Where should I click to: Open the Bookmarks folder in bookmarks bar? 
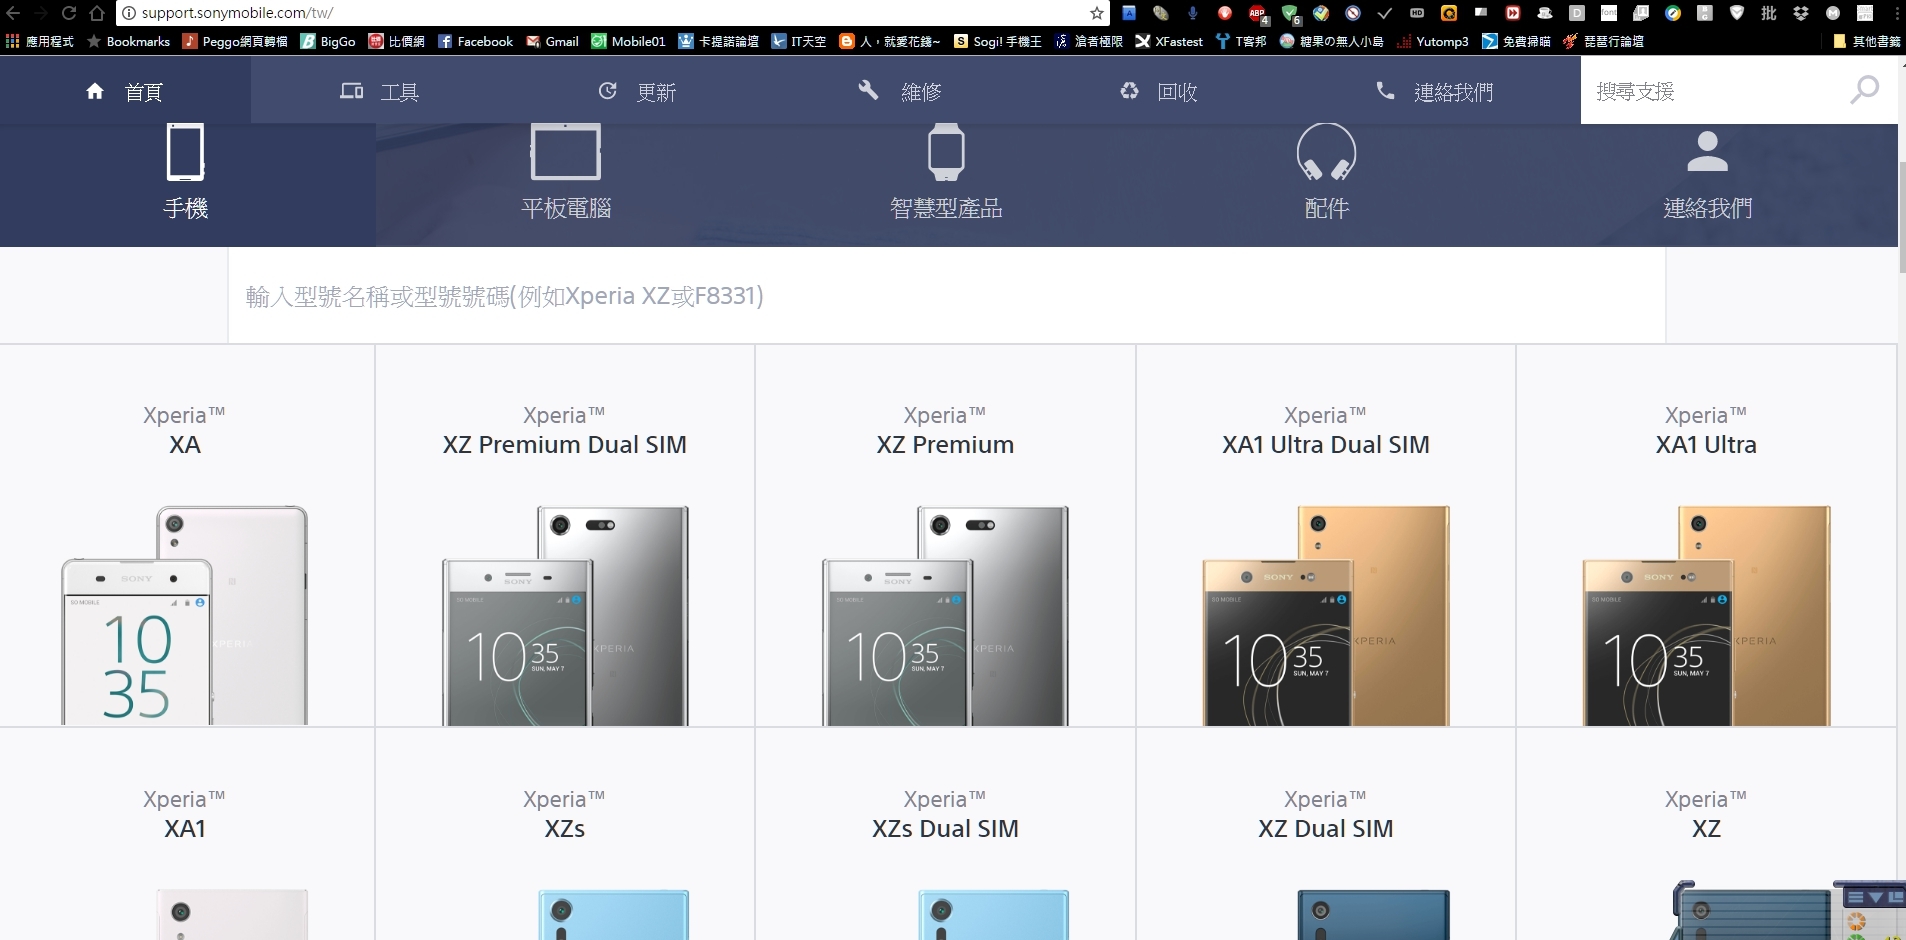(129, 41)
